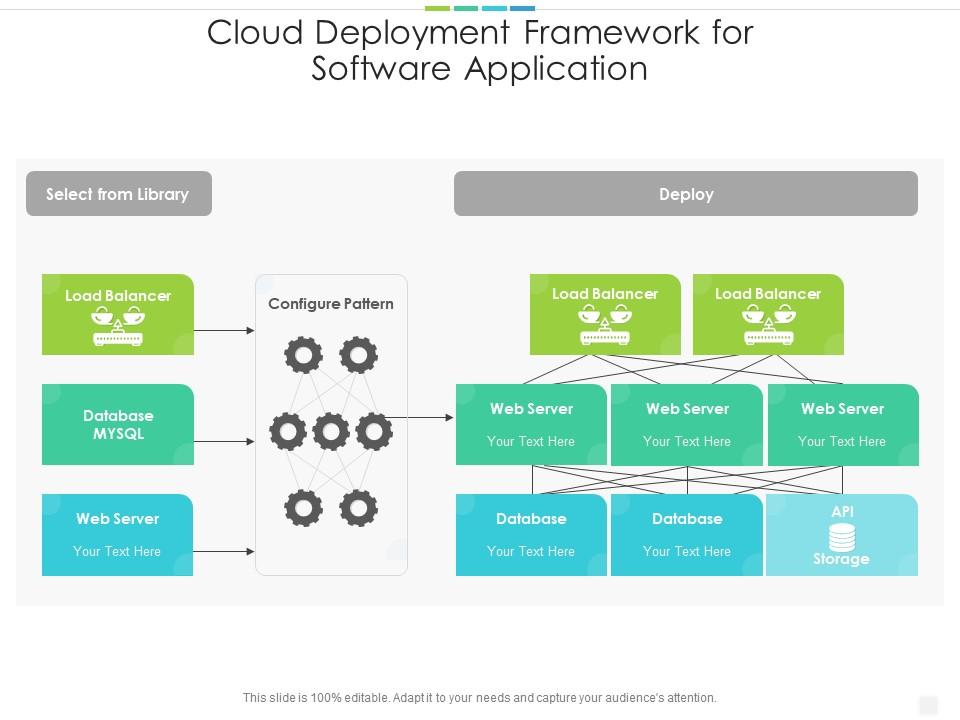Click the Load Balancer icon in the library column
The width and height of the screenshot is (960, 720).
pyautogui.click(x=118, y=326)
